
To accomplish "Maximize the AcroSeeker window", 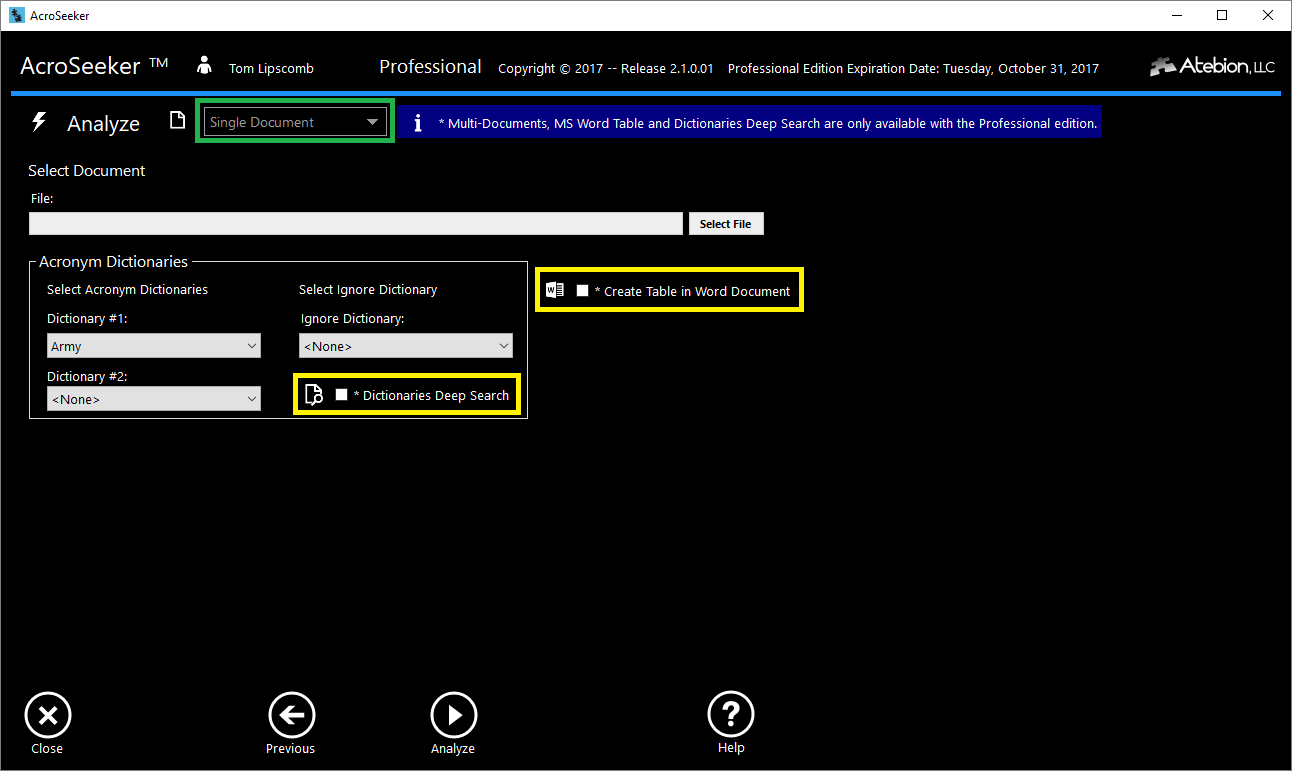I will coord(1222,15).
